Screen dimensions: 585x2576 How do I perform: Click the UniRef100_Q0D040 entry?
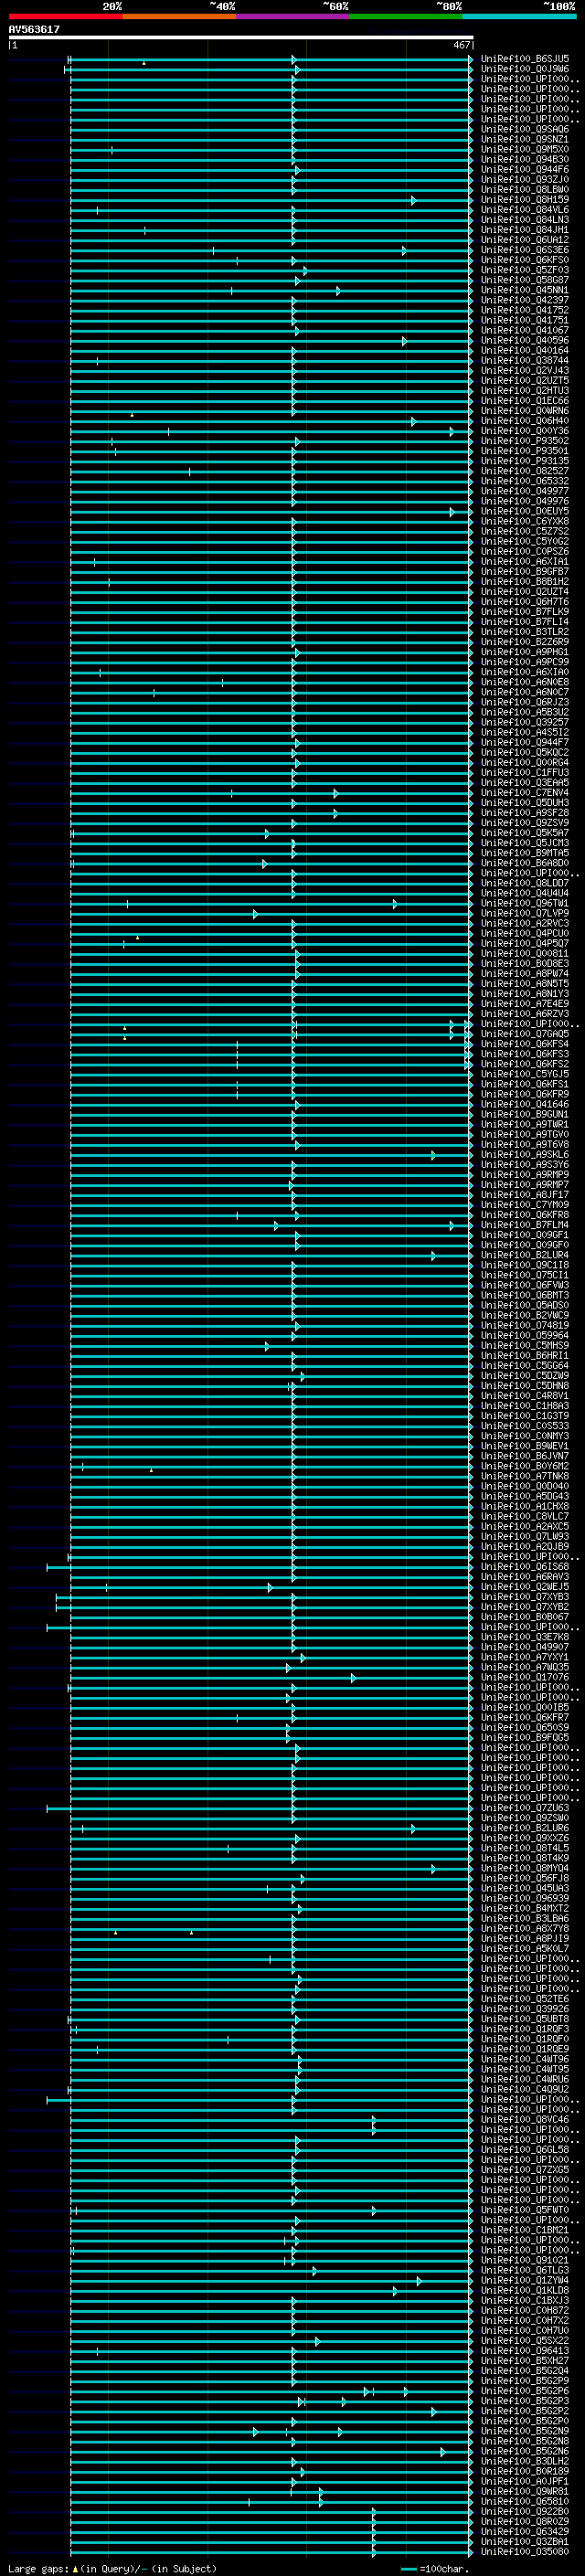click(x=525, y=1486)
